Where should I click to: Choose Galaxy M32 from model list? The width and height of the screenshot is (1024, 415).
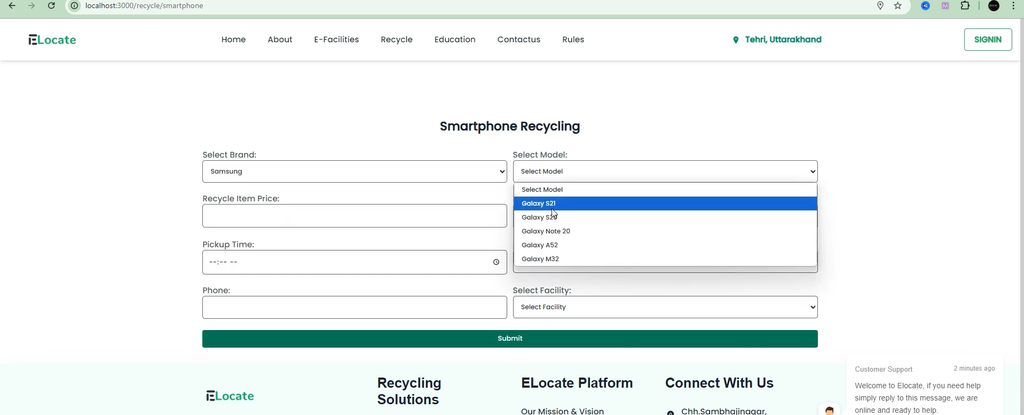tap(665, 259)
